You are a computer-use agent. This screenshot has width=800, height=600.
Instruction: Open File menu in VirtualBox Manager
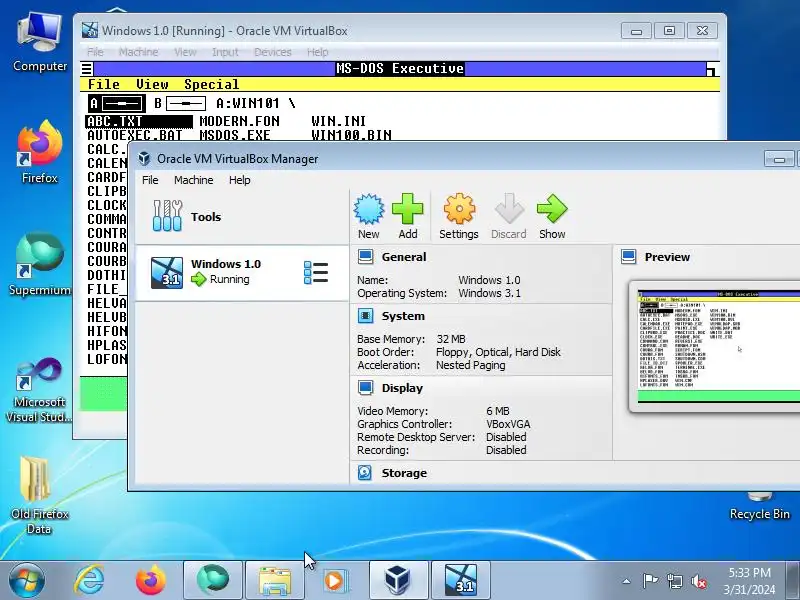pyautogui.click(x=150, y=180)
